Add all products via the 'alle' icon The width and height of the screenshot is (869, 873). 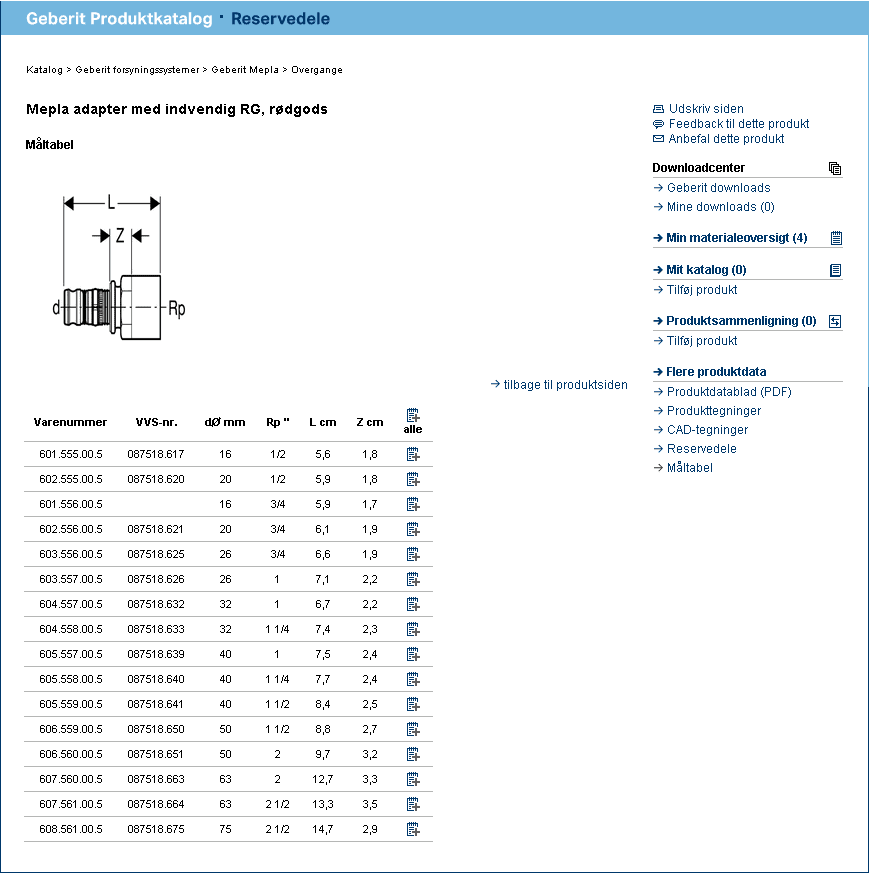(413, 415)
